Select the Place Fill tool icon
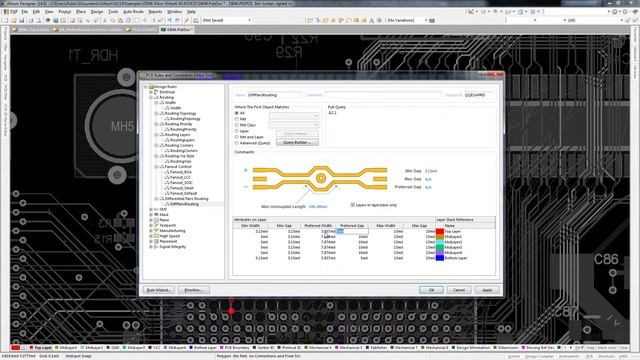This screenshot has width=640, height=360. [x=356, y=20]
